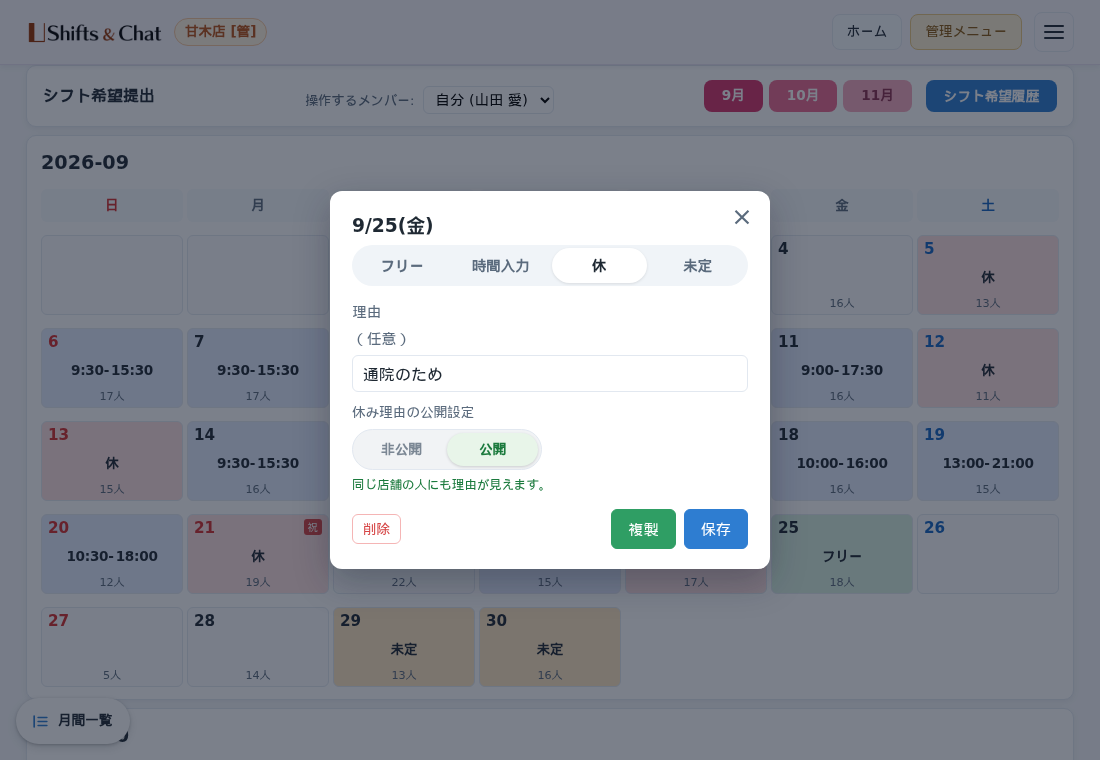Open the September 28 calendar cell

258,647
